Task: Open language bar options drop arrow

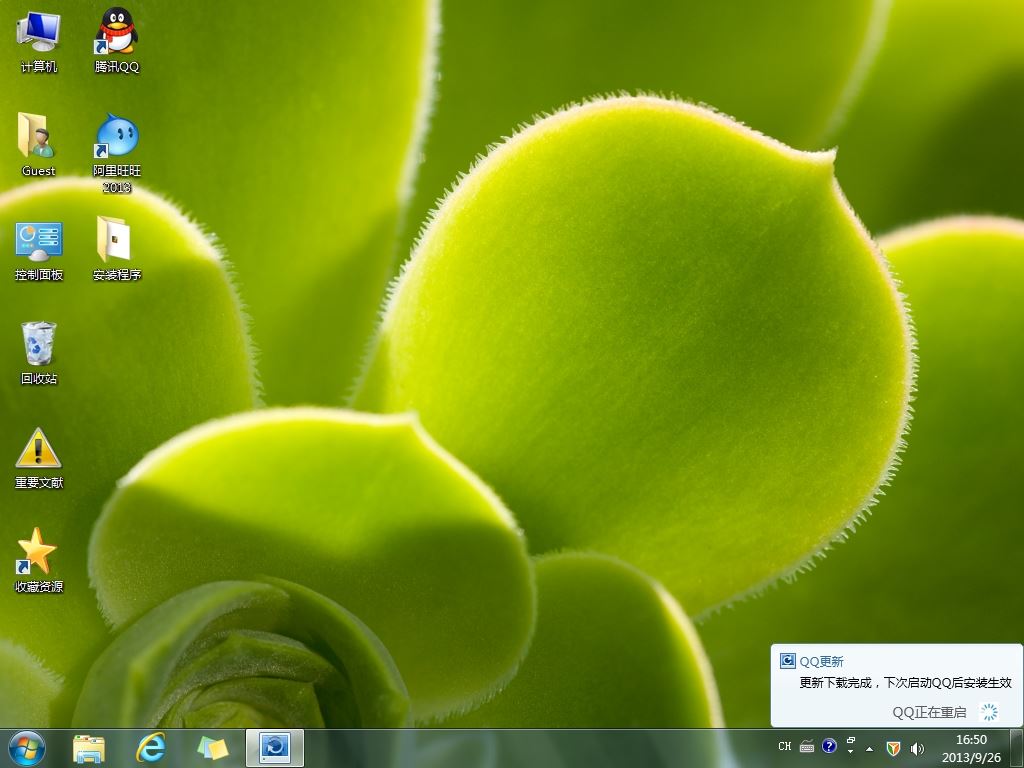Action: pyautogui.click(x=851, y=752)
